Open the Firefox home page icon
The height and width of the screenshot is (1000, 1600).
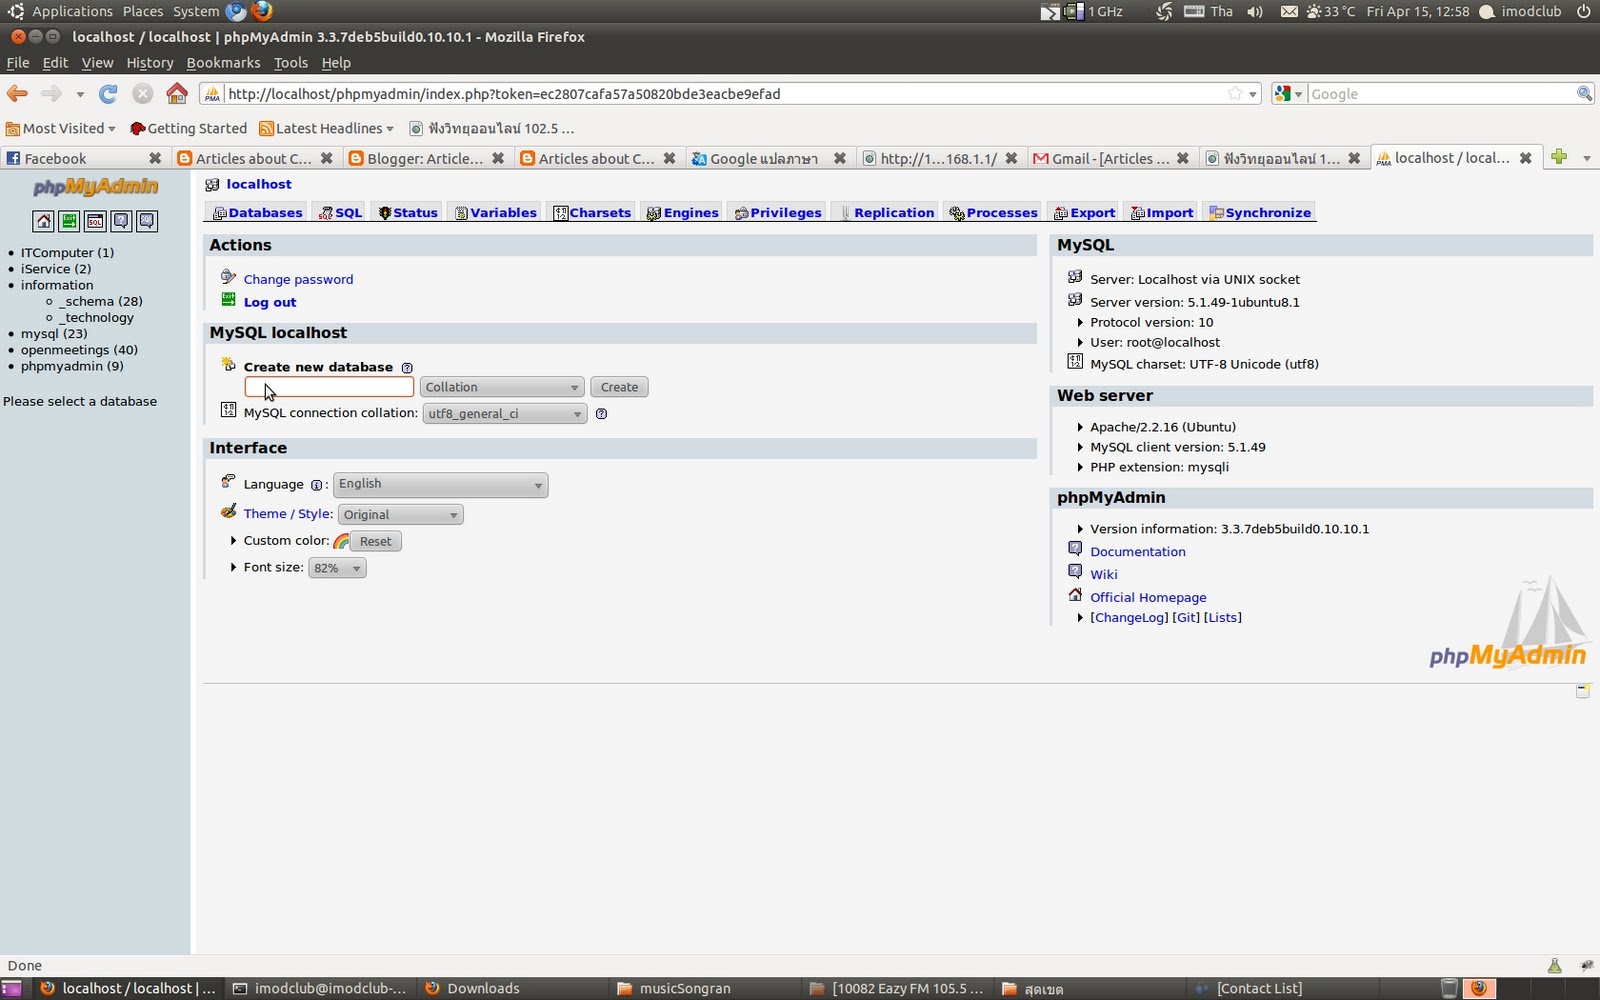click(x=177, y=94)
